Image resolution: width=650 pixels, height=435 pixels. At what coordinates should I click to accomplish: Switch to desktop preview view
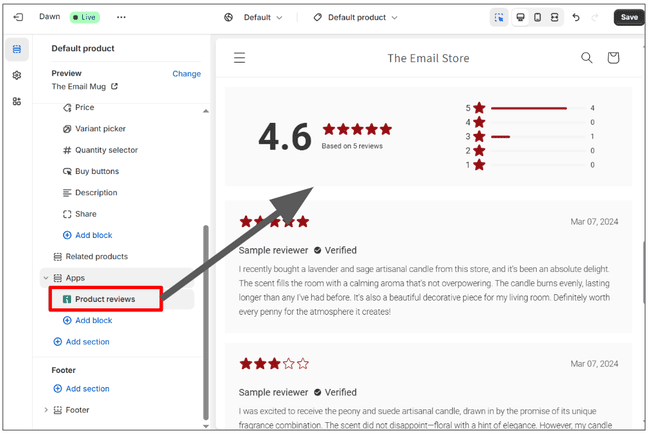click(521, 17)
